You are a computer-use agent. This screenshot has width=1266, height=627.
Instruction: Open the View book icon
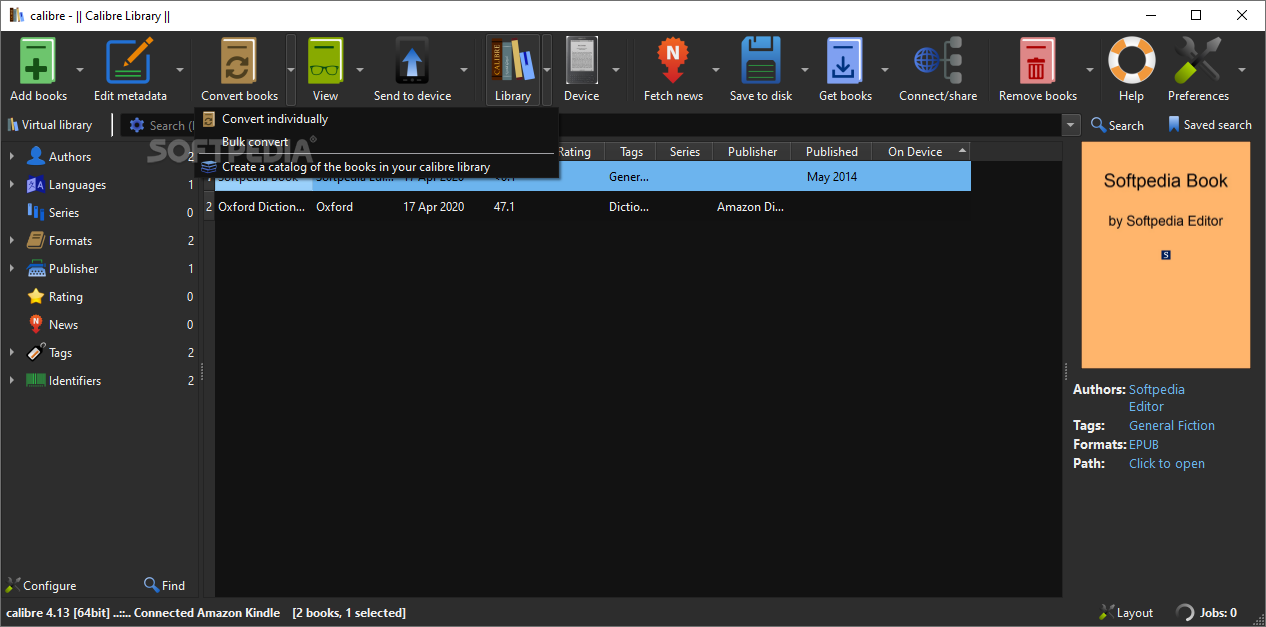(x=325, y=61)
